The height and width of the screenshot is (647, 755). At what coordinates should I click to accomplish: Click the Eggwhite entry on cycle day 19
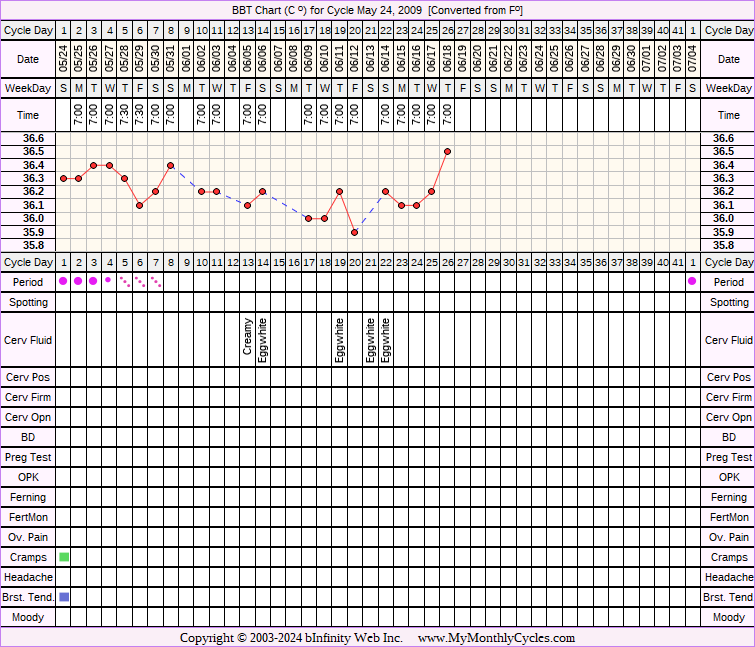point(340,338)
